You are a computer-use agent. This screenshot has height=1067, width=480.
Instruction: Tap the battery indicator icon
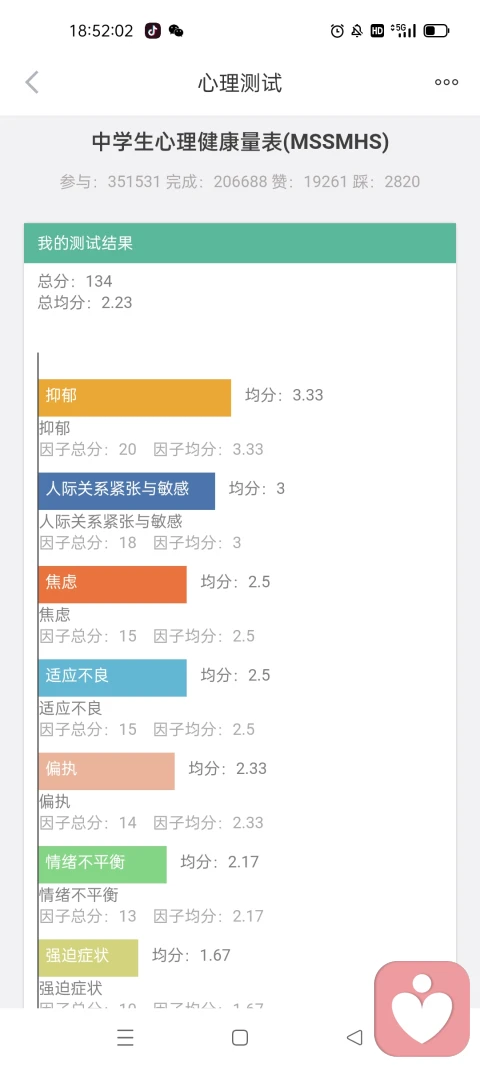click(436, 31)
